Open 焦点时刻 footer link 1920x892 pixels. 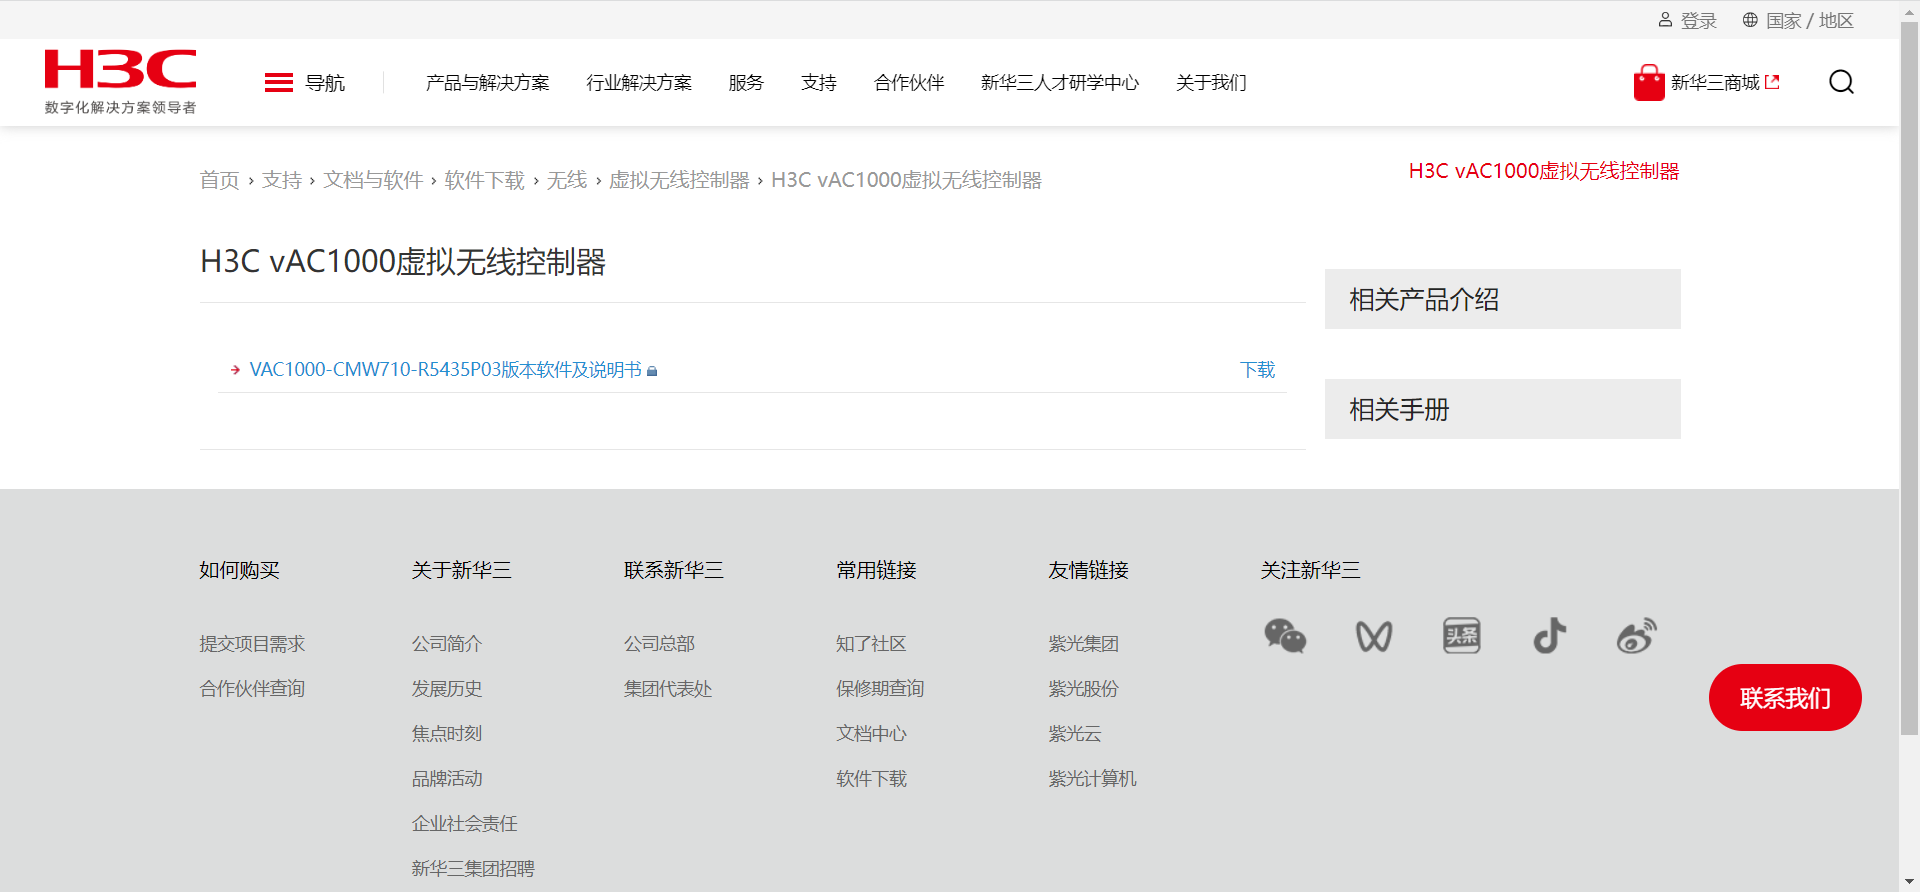click(447, 734)
